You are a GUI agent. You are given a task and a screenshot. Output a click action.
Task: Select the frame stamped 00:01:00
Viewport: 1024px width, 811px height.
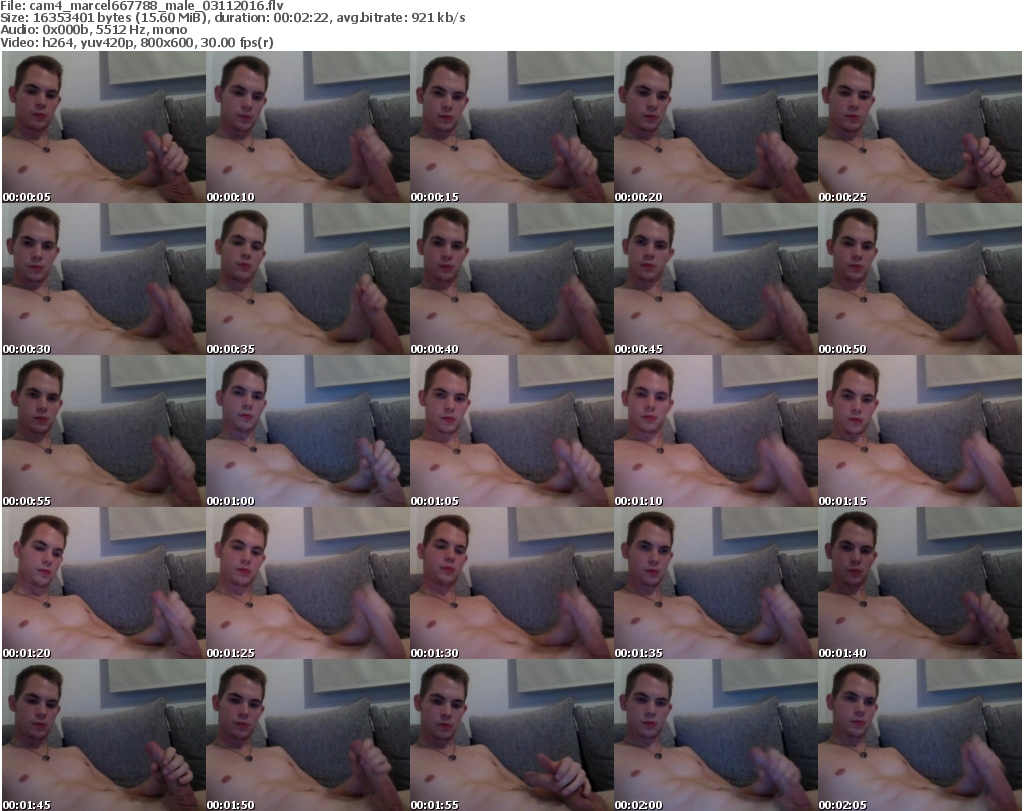pyautogui.click(x=308, y=431)
